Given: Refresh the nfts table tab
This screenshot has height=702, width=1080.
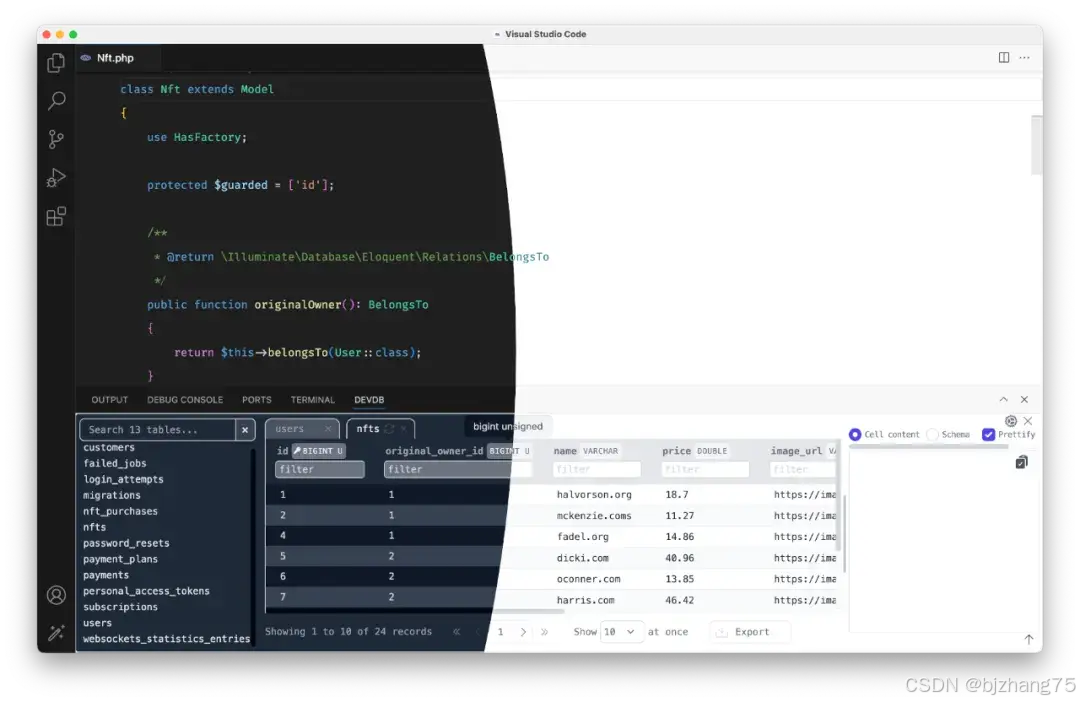Looking at the screenshot, I should [389, 429].
